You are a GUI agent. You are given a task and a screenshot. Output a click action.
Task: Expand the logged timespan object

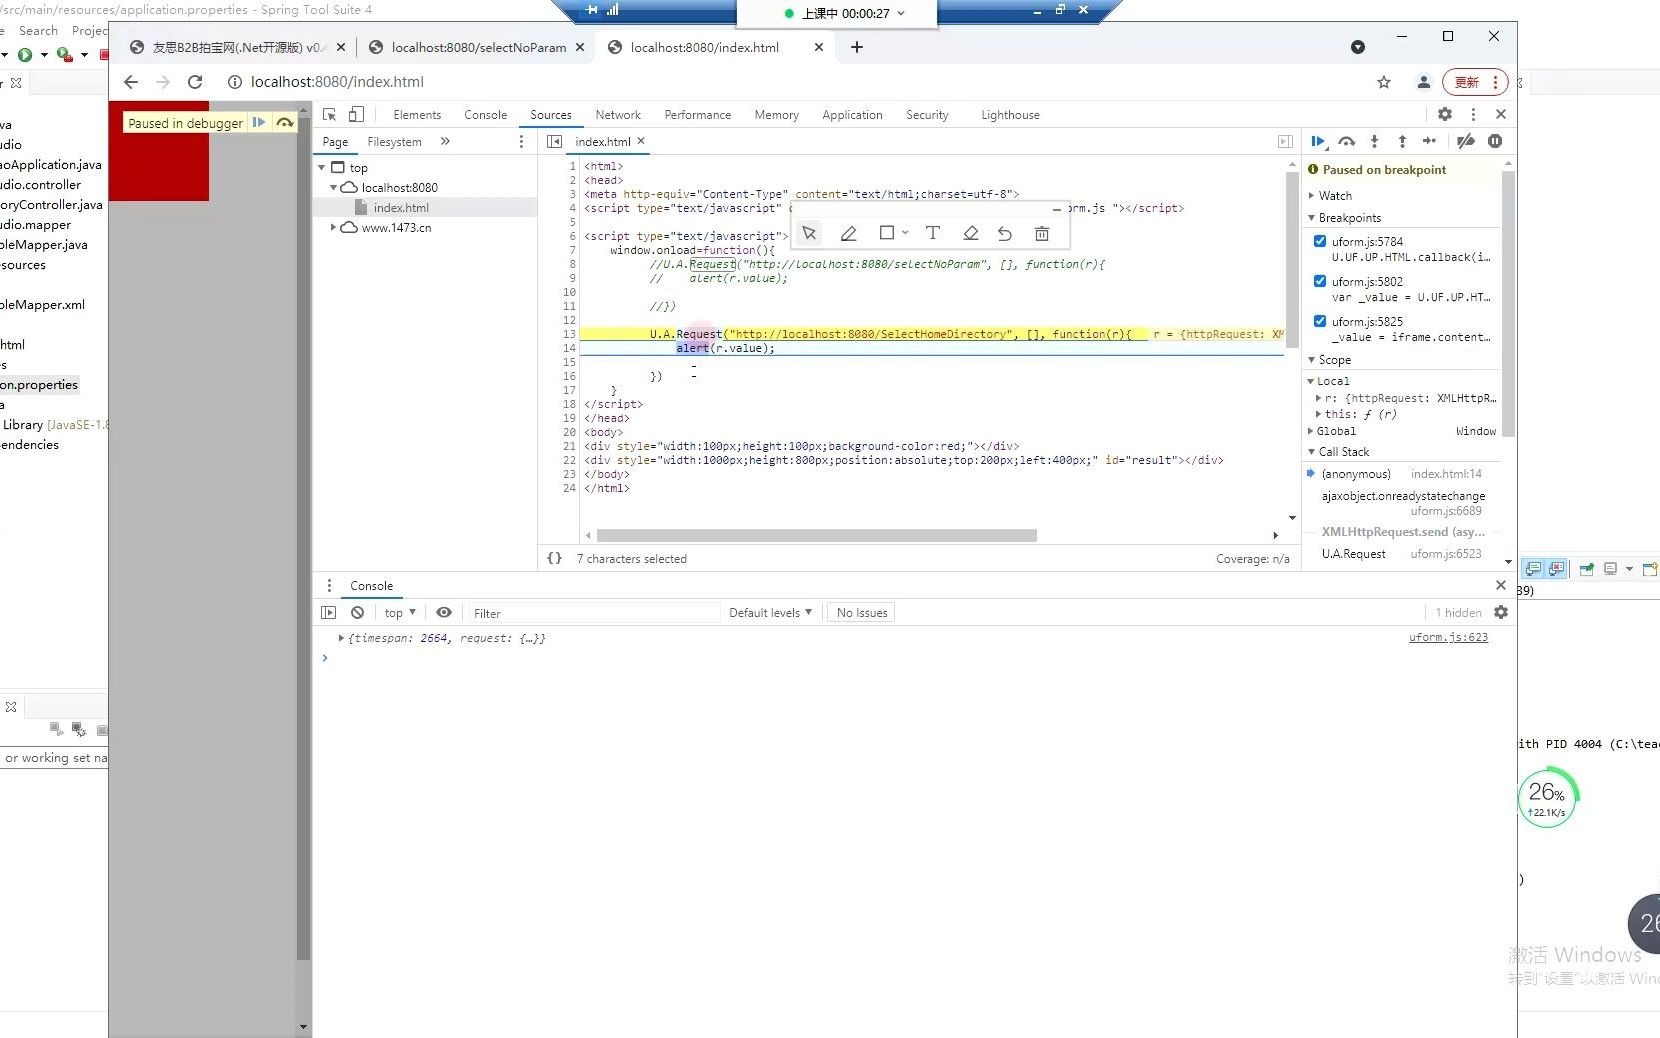tap(341, 638)
